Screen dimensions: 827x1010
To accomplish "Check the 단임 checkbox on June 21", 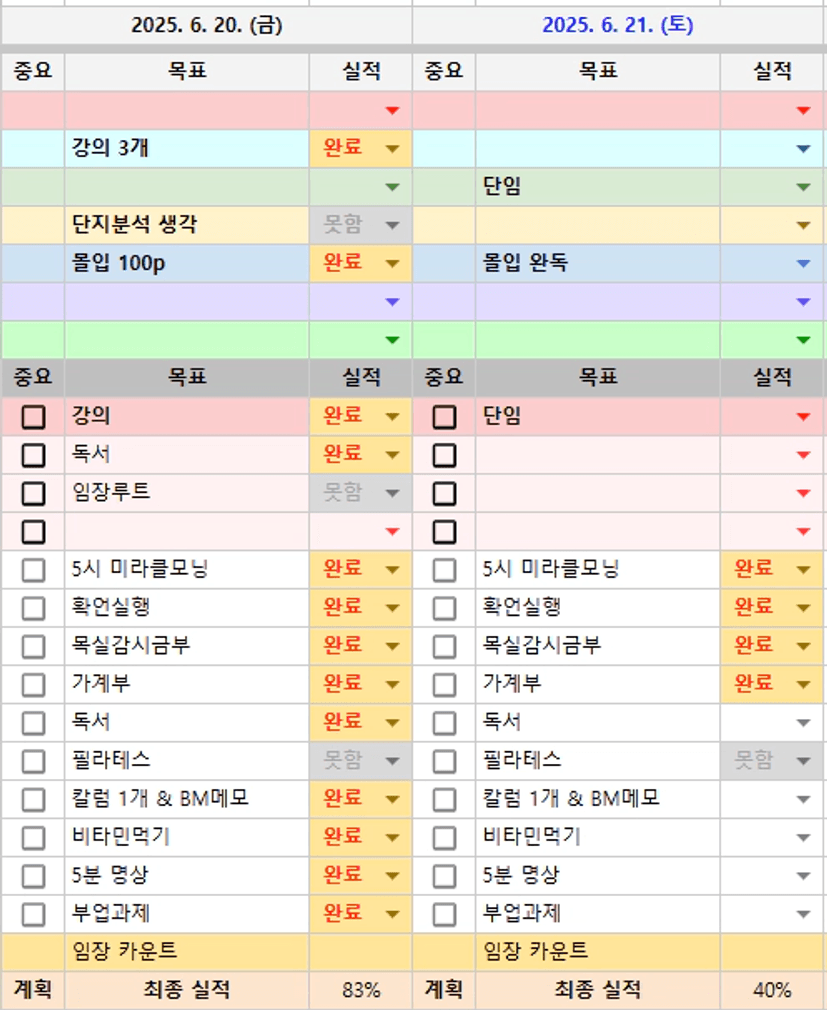I will pos(445,417).
